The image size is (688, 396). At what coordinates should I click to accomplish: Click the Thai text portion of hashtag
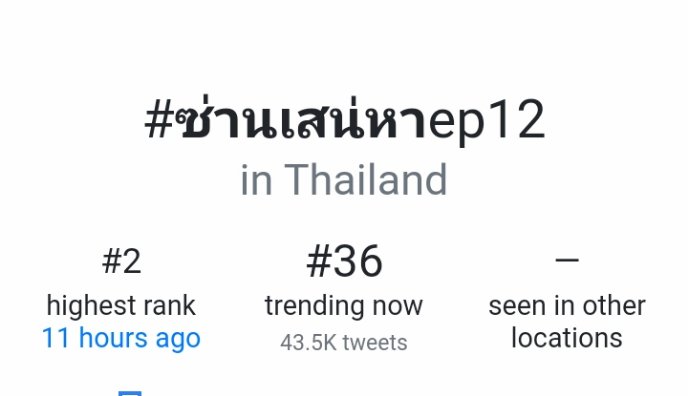[x=301, y=119]
